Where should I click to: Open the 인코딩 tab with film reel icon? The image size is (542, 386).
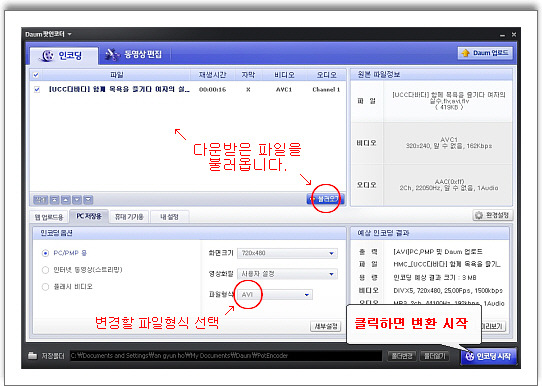click(x=64, y=56)
